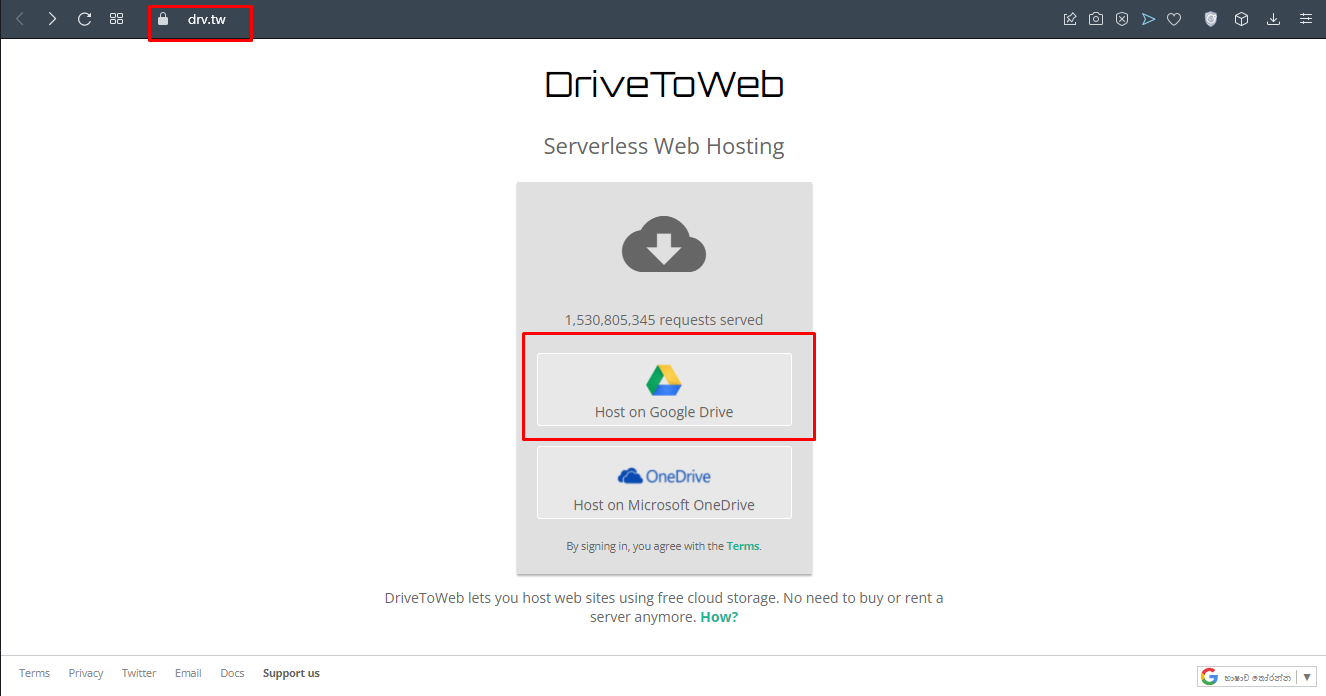Open the Email footer link
The width and height of the screenshot is (1326, 696).
pos(188,673)
